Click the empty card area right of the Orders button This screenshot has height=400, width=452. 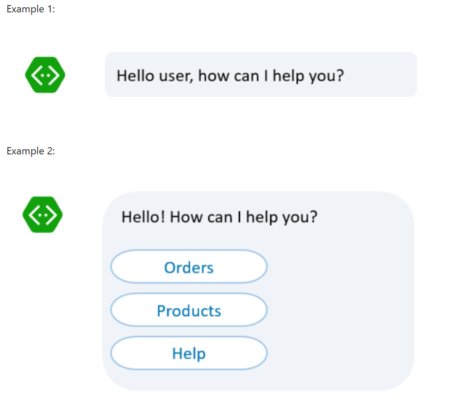click(340, 267)
